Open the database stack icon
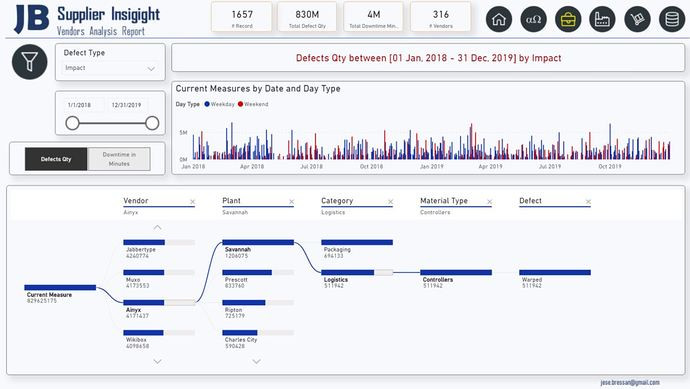Screen dimensions: 690x389 point(672,19)
